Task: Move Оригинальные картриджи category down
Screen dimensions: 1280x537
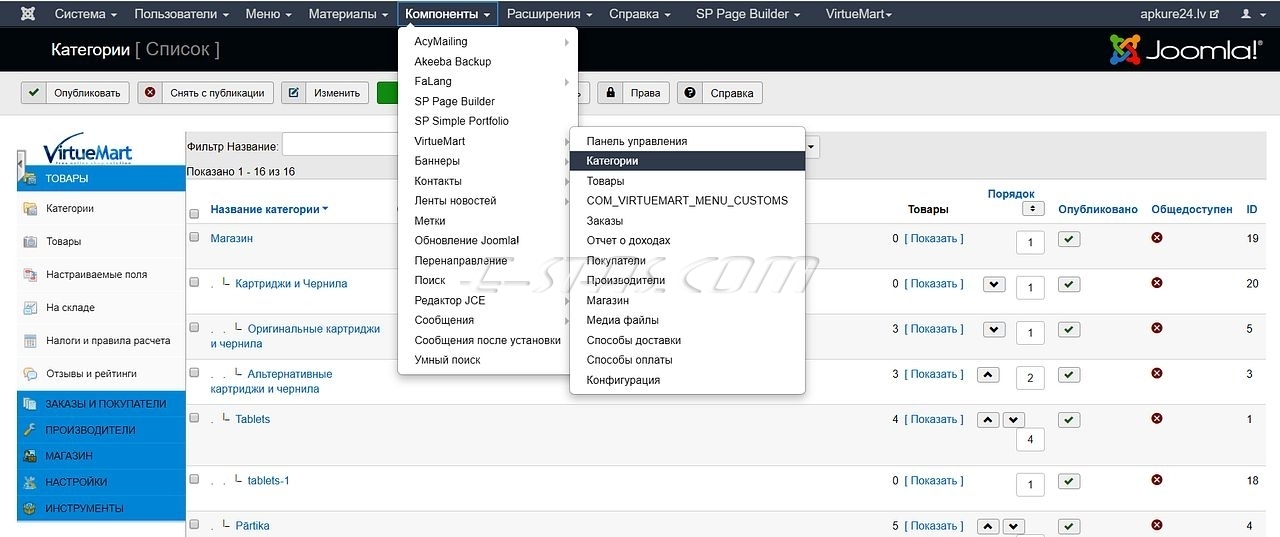Action: tap(994, 329)
